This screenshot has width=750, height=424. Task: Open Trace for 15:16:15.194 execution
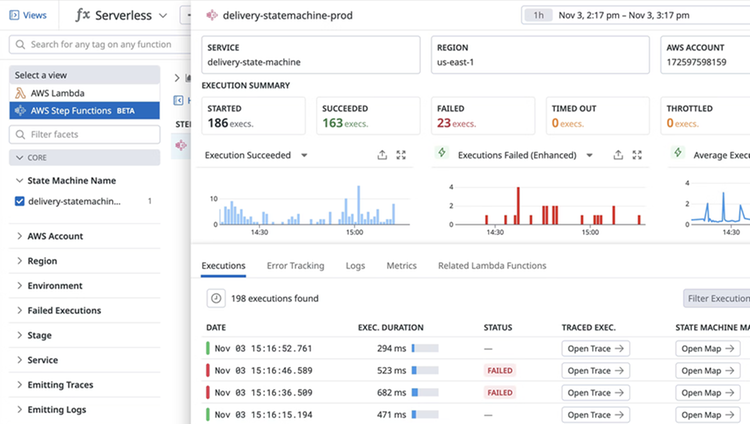(596, 414)
